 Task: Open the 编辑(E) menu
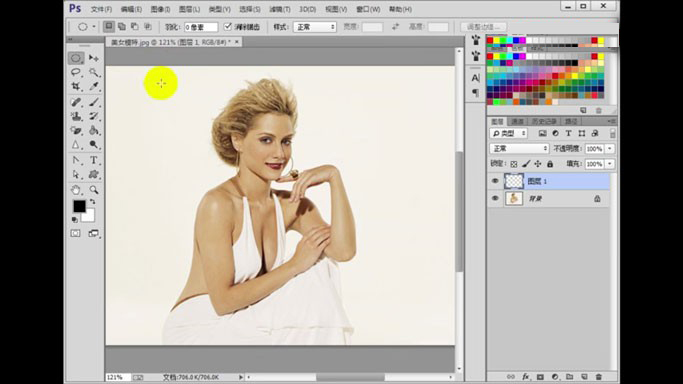pos(131,9)
